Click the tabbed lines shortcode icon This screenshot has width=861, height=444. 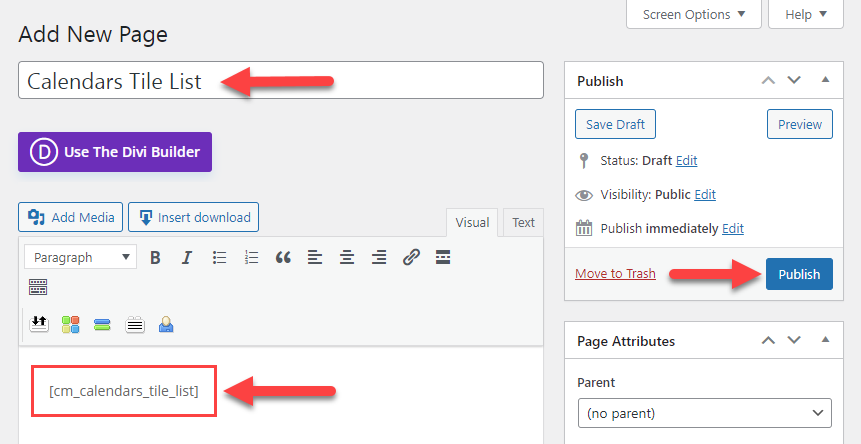click(x=135, y=325)
